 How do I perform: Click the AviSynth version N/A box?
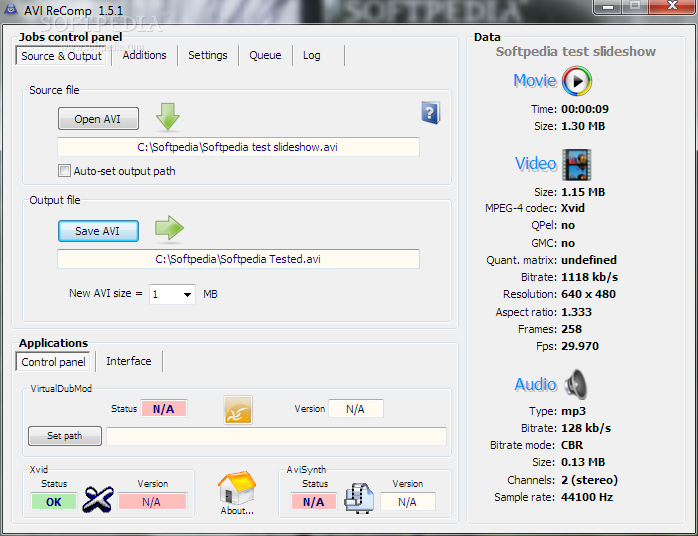(407, 502)
